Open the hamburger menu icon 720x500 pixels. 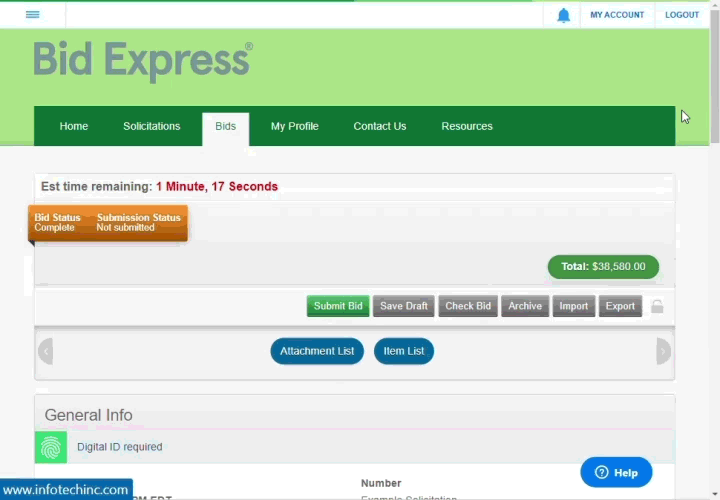(x=33, y=15)
